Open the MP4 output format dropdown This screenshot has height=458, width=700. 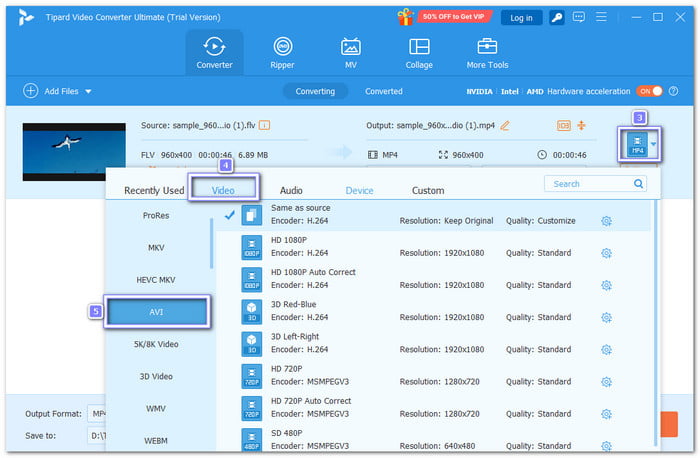pyautogui.click(x=653, y=144)
